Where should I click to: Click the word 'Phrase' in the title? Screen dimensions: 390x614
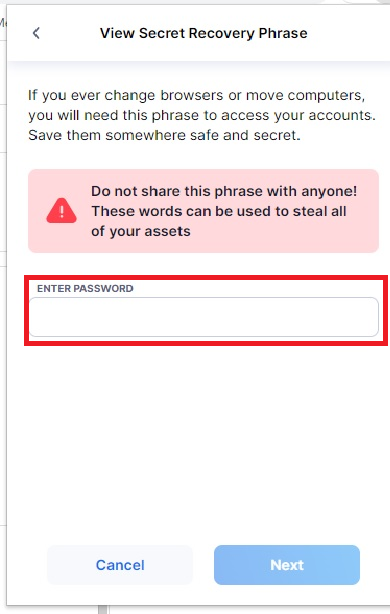point(283,33)
